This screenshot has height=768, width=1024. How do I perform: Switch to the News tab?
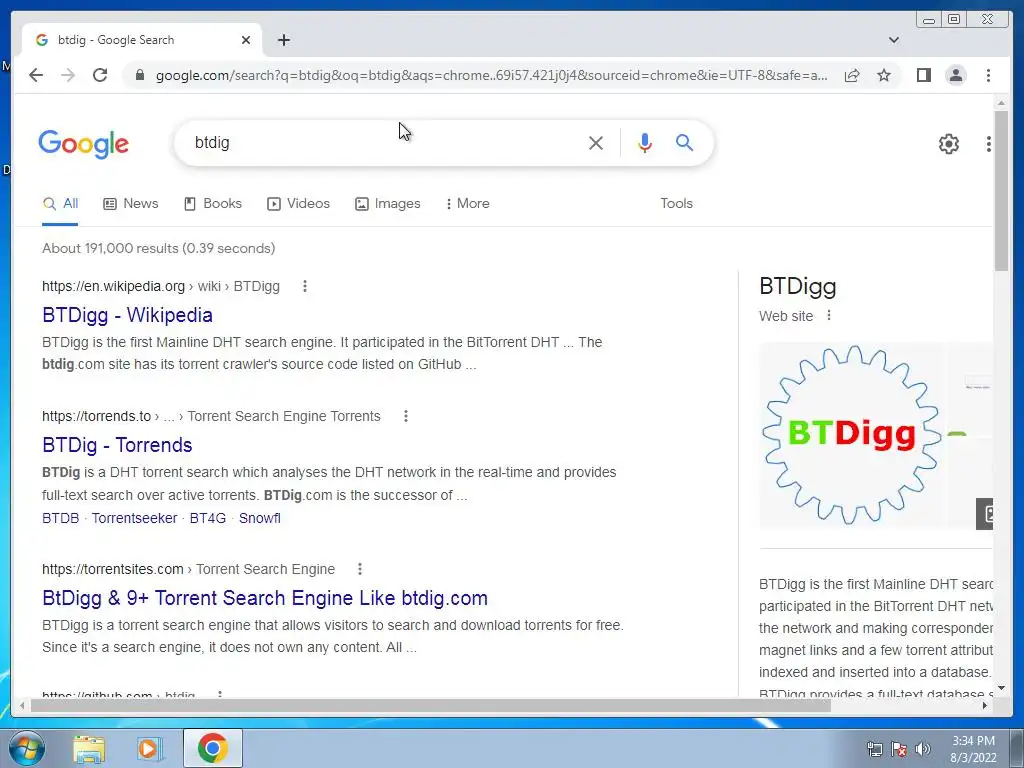point(131,203)
